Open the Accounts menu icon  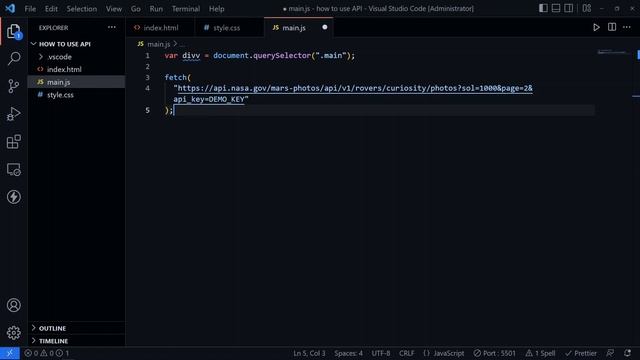[13, 305]
